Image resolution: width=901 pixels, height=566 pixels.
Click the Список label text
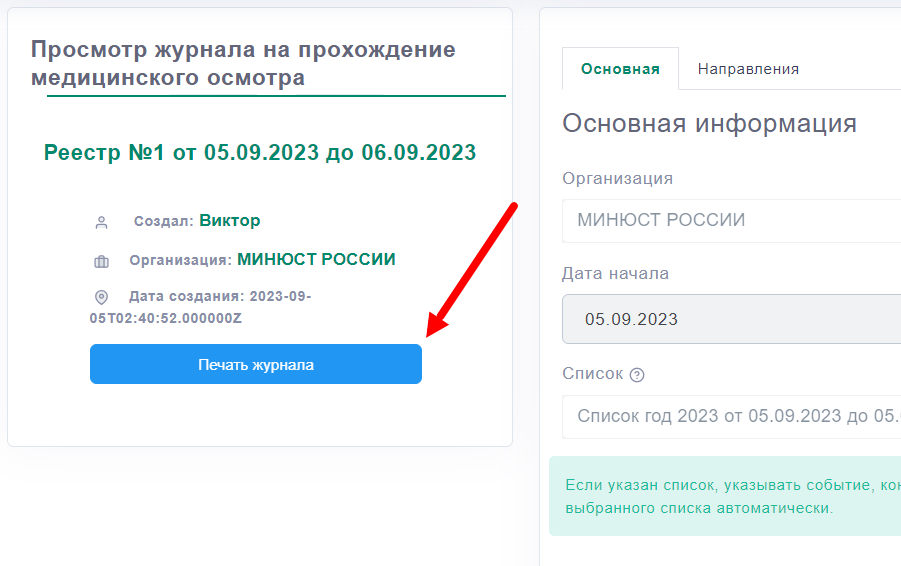pos(592,374)
